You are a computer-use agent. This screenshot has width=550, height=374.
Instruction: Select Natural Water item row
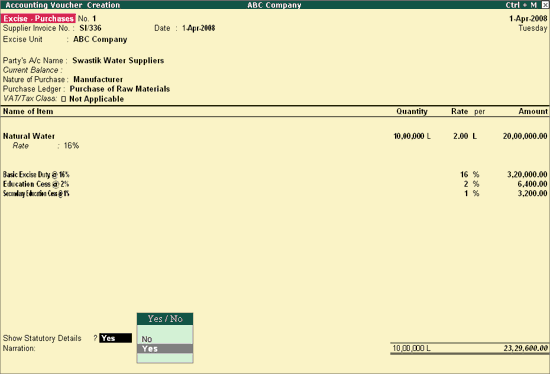coord(275,136)
